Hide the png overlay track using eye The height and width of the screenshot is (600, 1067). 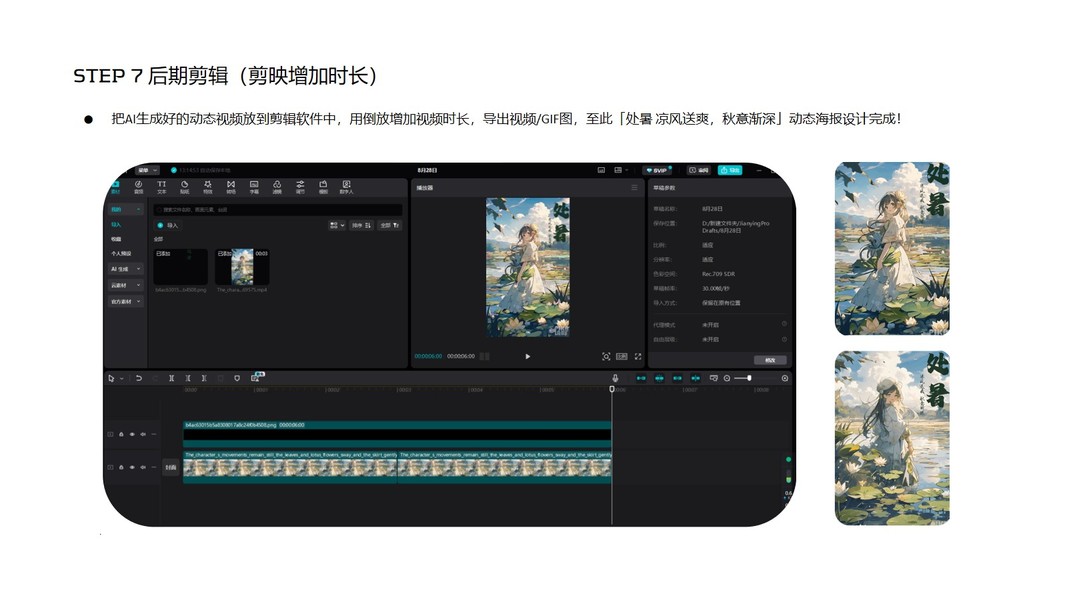132,434
